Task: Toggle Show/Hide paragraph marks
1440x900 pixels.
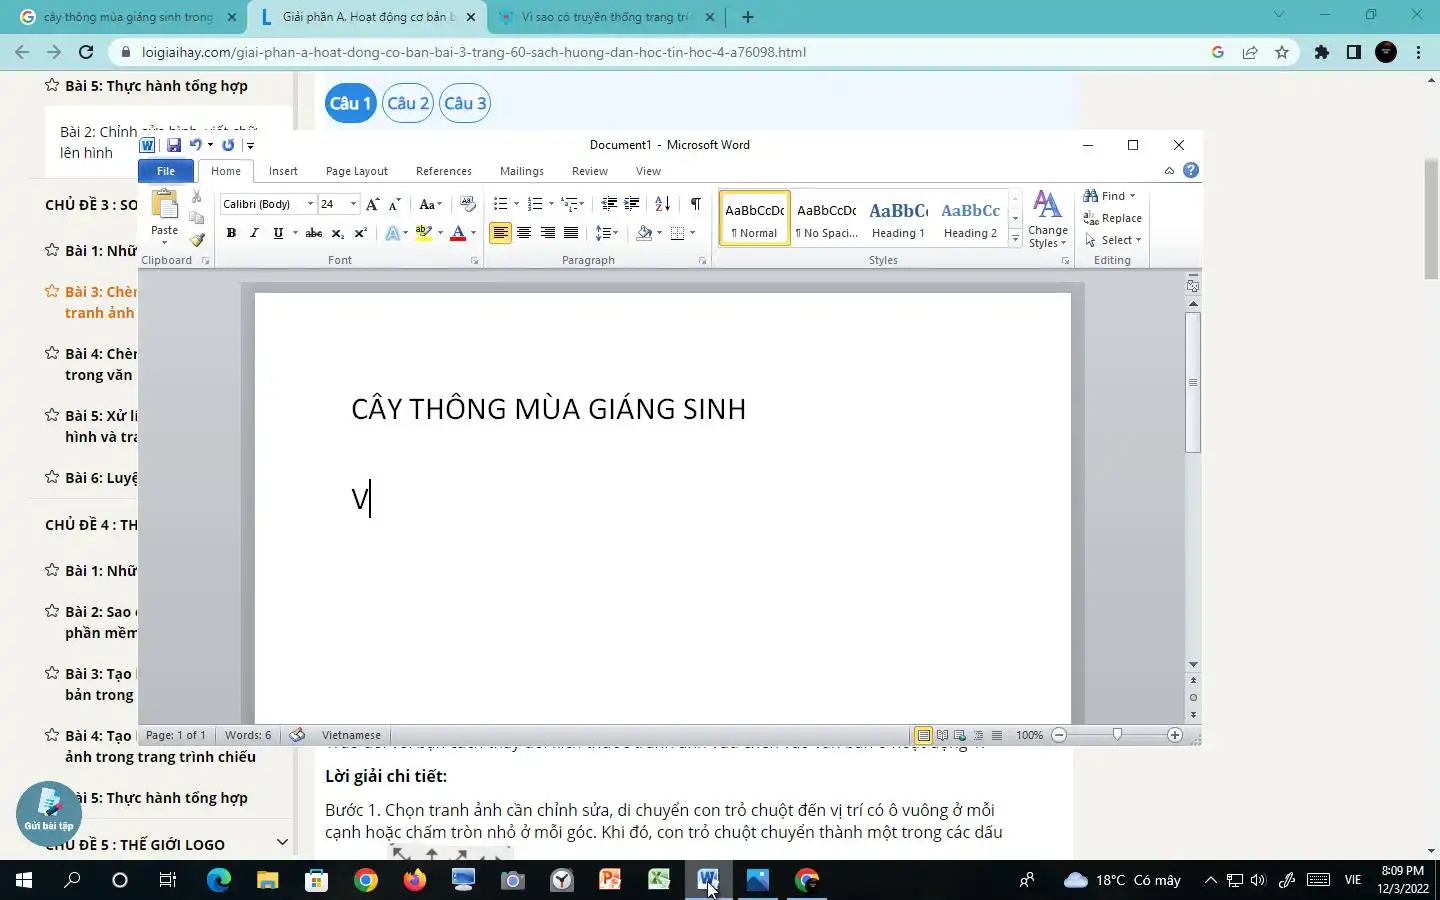Action: pyautogui.click(x=695, y=204)
